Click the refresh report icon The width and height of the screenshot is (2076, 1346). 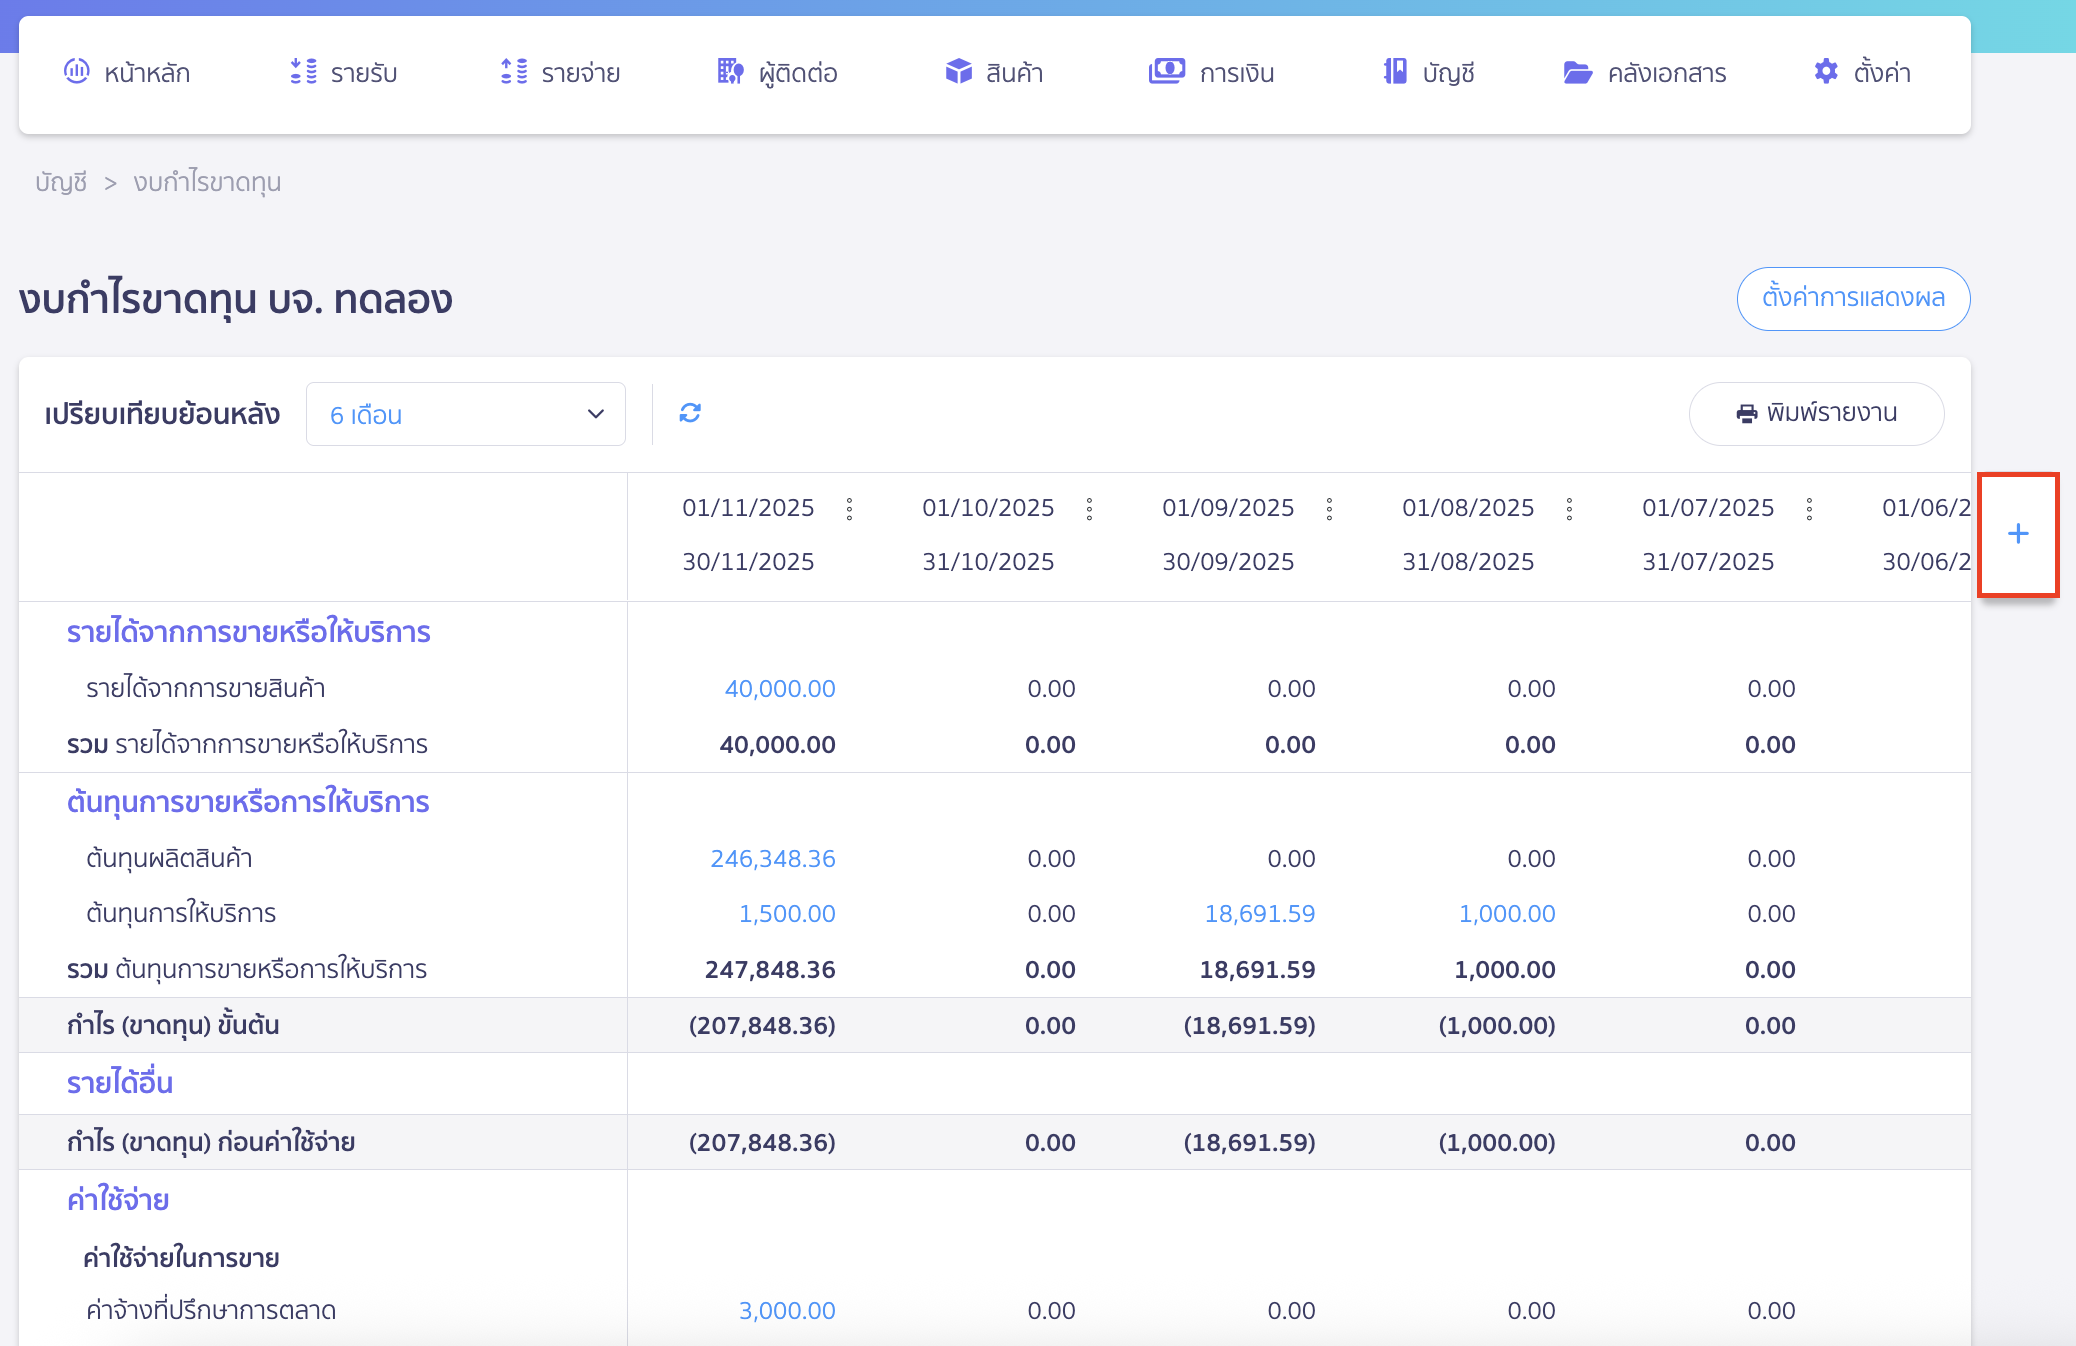[x=690, y=413]
